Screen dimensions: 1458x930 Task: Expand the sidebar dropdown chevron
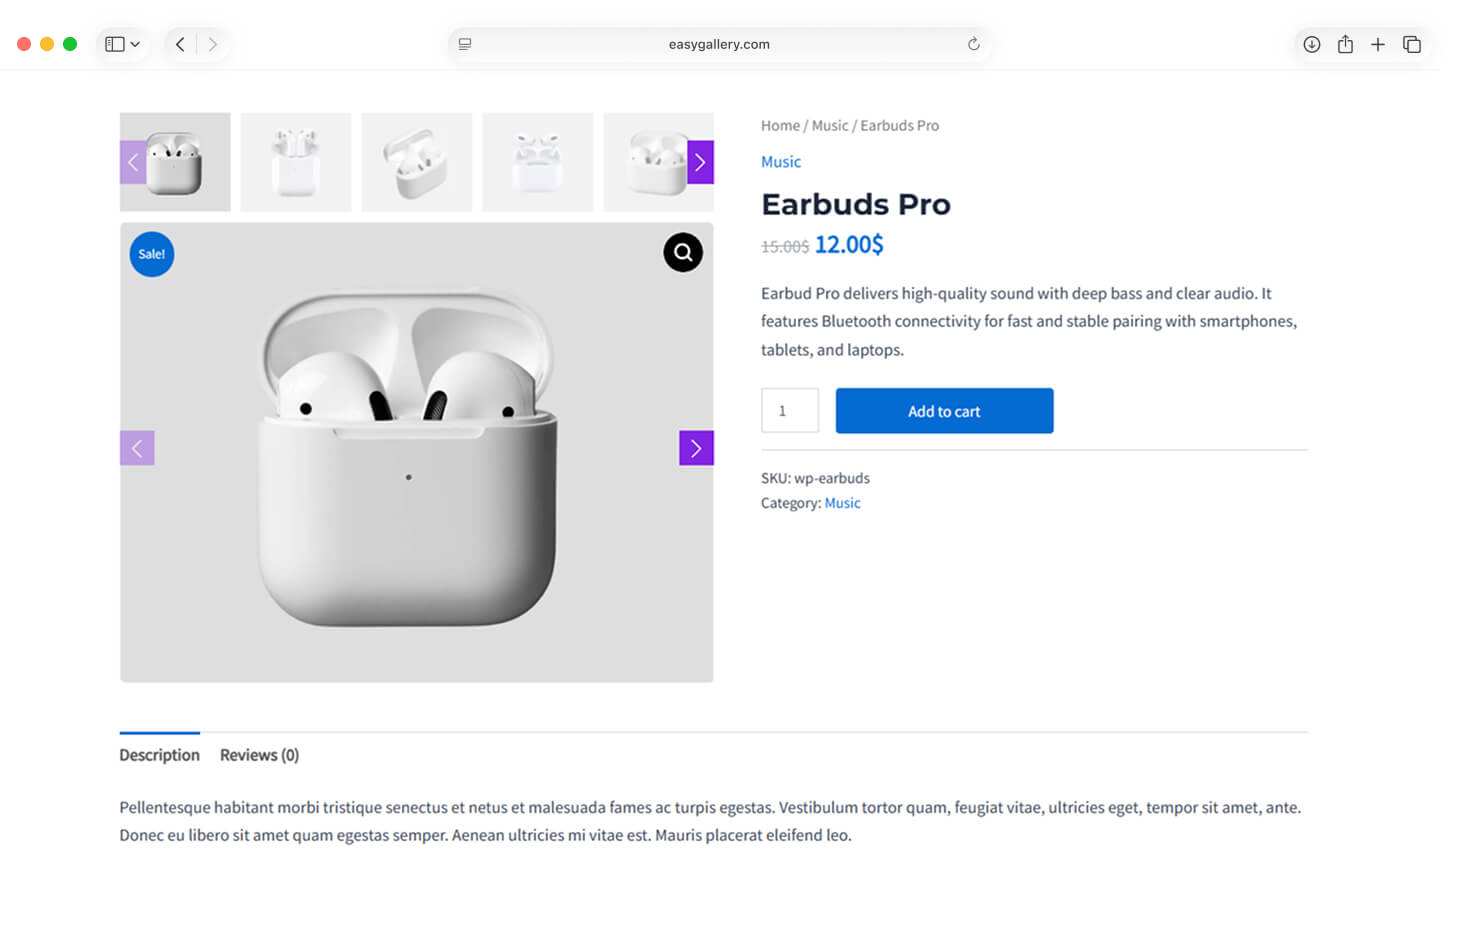click(x=135, y=44)
